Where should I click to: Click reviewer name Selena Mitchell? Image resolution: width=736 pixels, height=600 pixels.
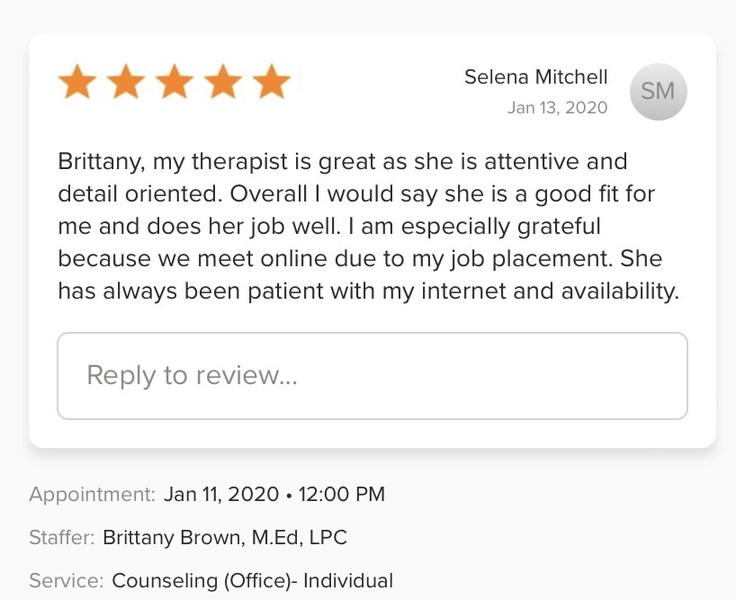point(535,77)
